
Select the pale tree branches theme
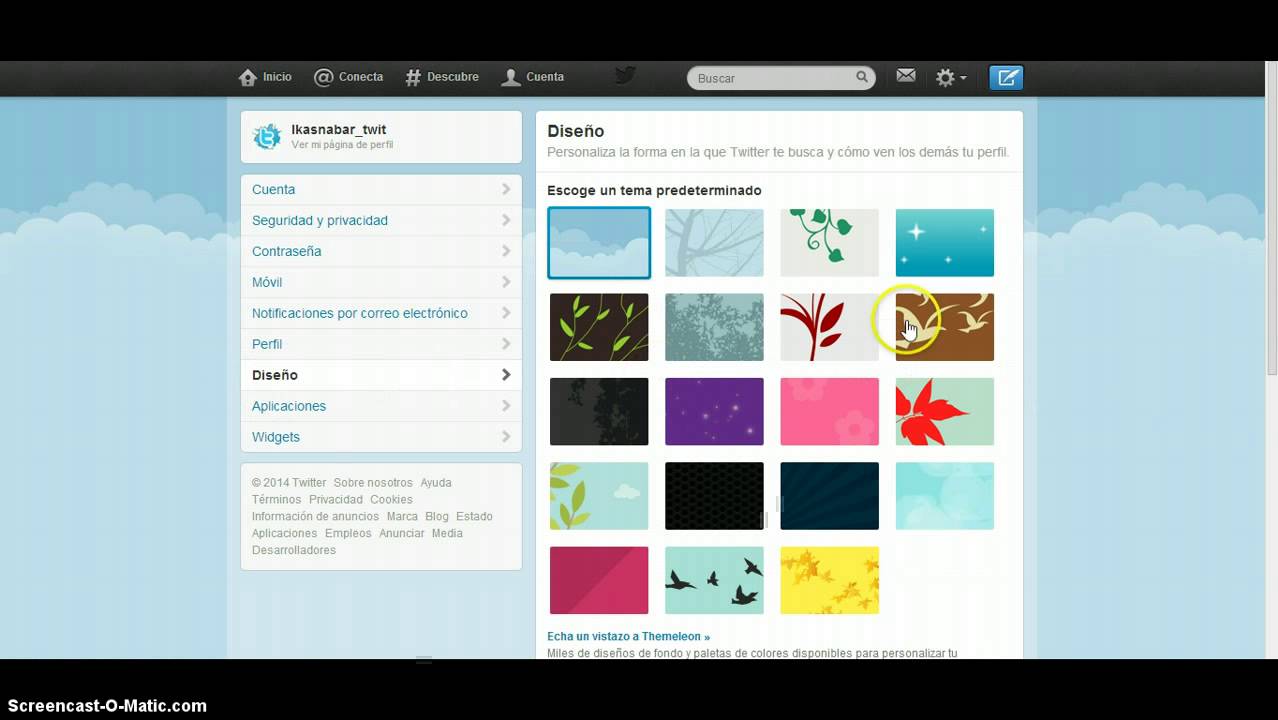pos(714,243)
